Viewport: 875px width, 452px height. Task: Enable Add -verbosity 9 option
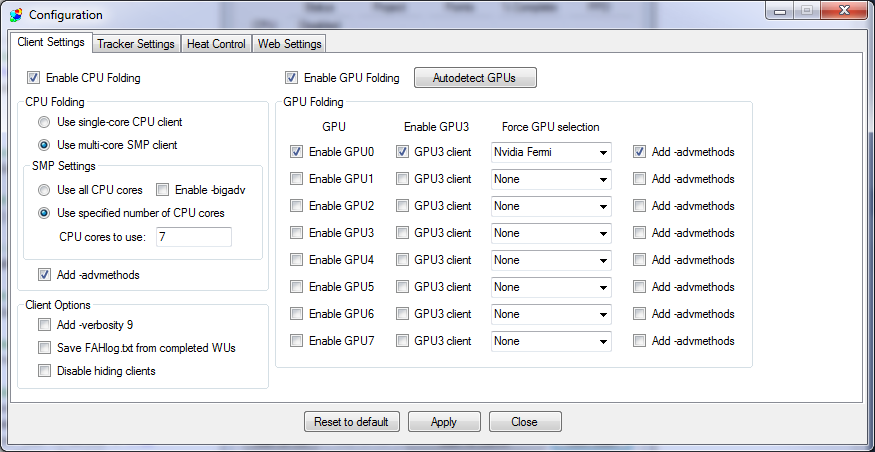tap(44, 325)
